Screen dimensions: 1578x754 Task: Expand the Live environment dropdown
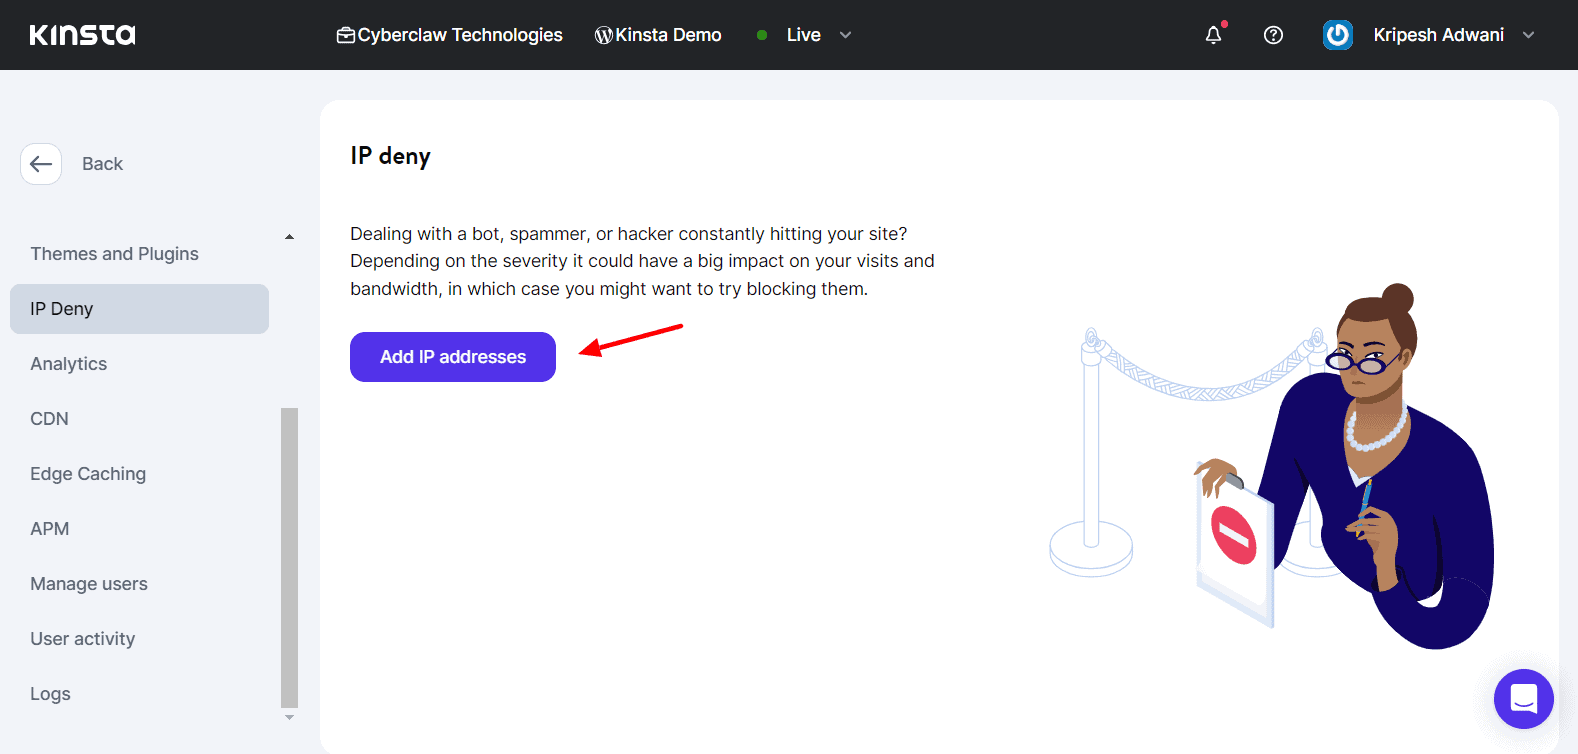click(845, 35)
